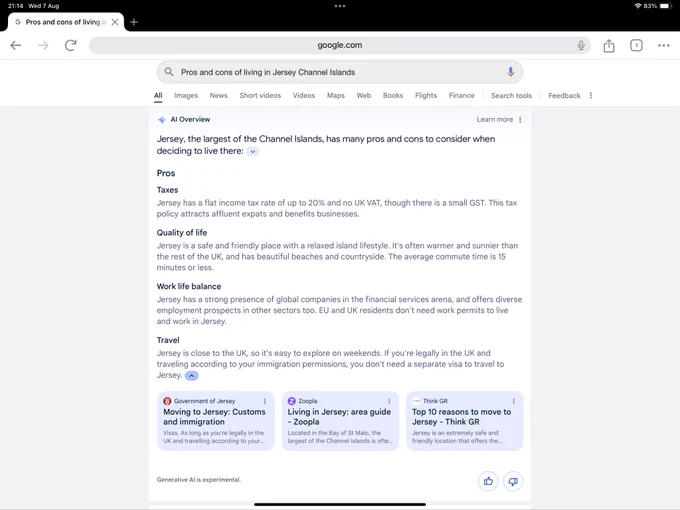Open AI Overview options menu beside Learn more

point(520,120)
